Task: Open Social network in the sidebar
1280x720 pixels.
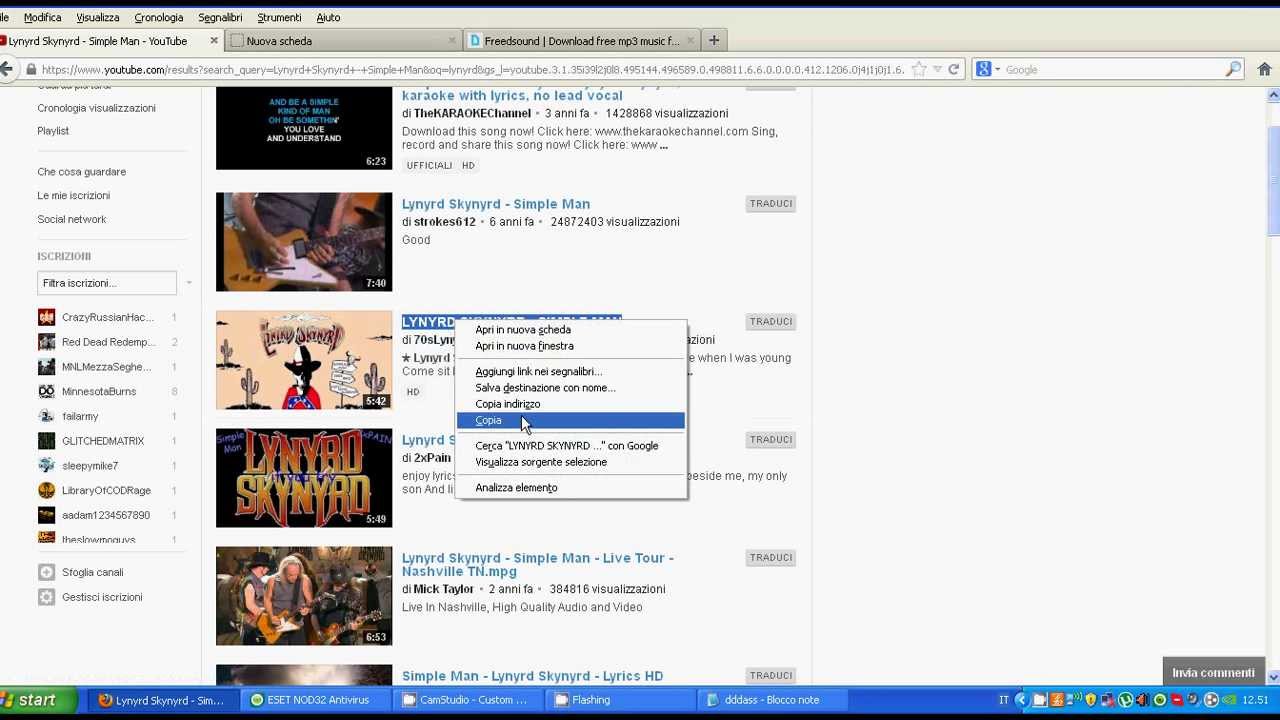Action: click(72, 220)
